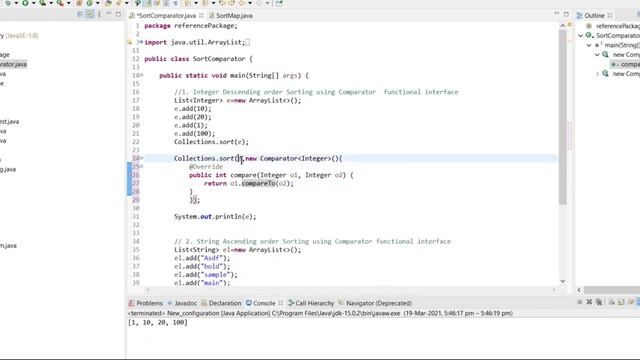
Task: Open the External Tools dropdown arrow
Action: [x=69, y=3]
